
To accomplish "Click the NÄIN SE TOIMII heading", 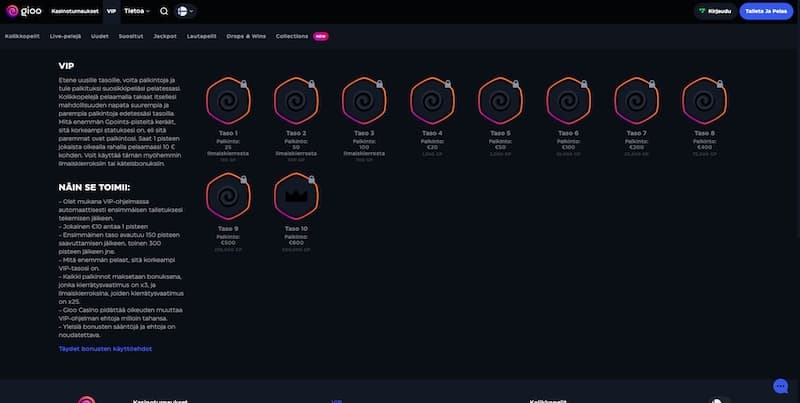I will point(94,187).
